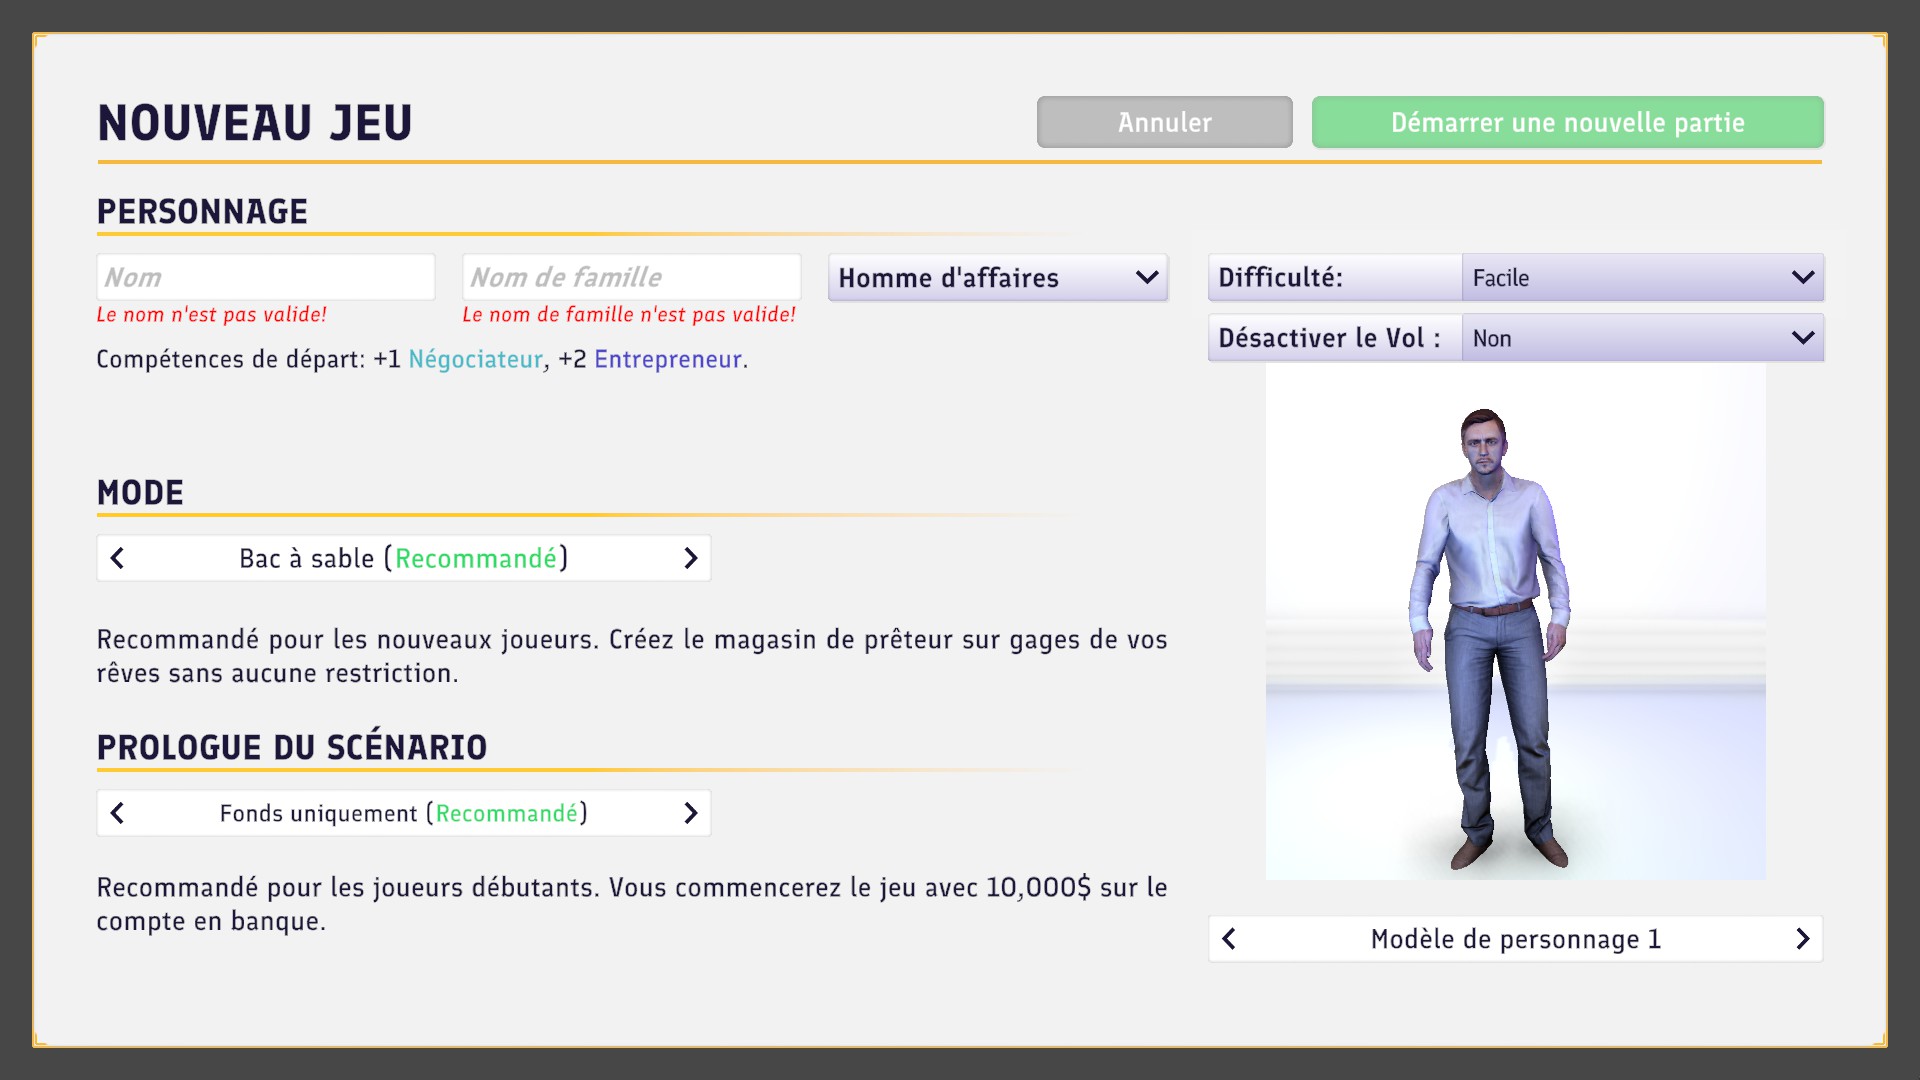The image size is (1920, 1080).
Task: Click the Nom de famille field
Action: 631,277
